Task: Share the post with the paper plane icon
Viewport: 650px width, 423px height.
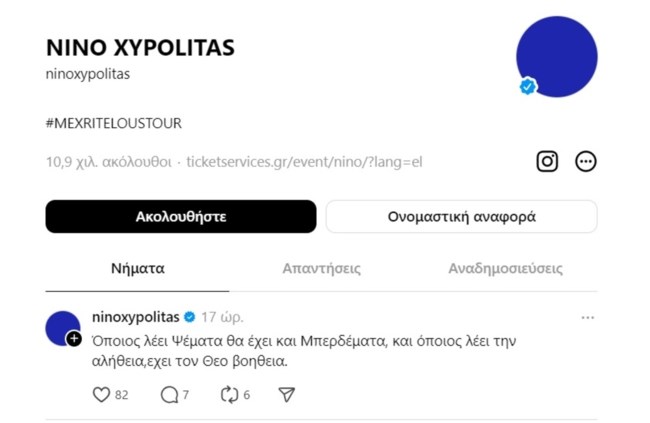Action: tap(287, 395)
